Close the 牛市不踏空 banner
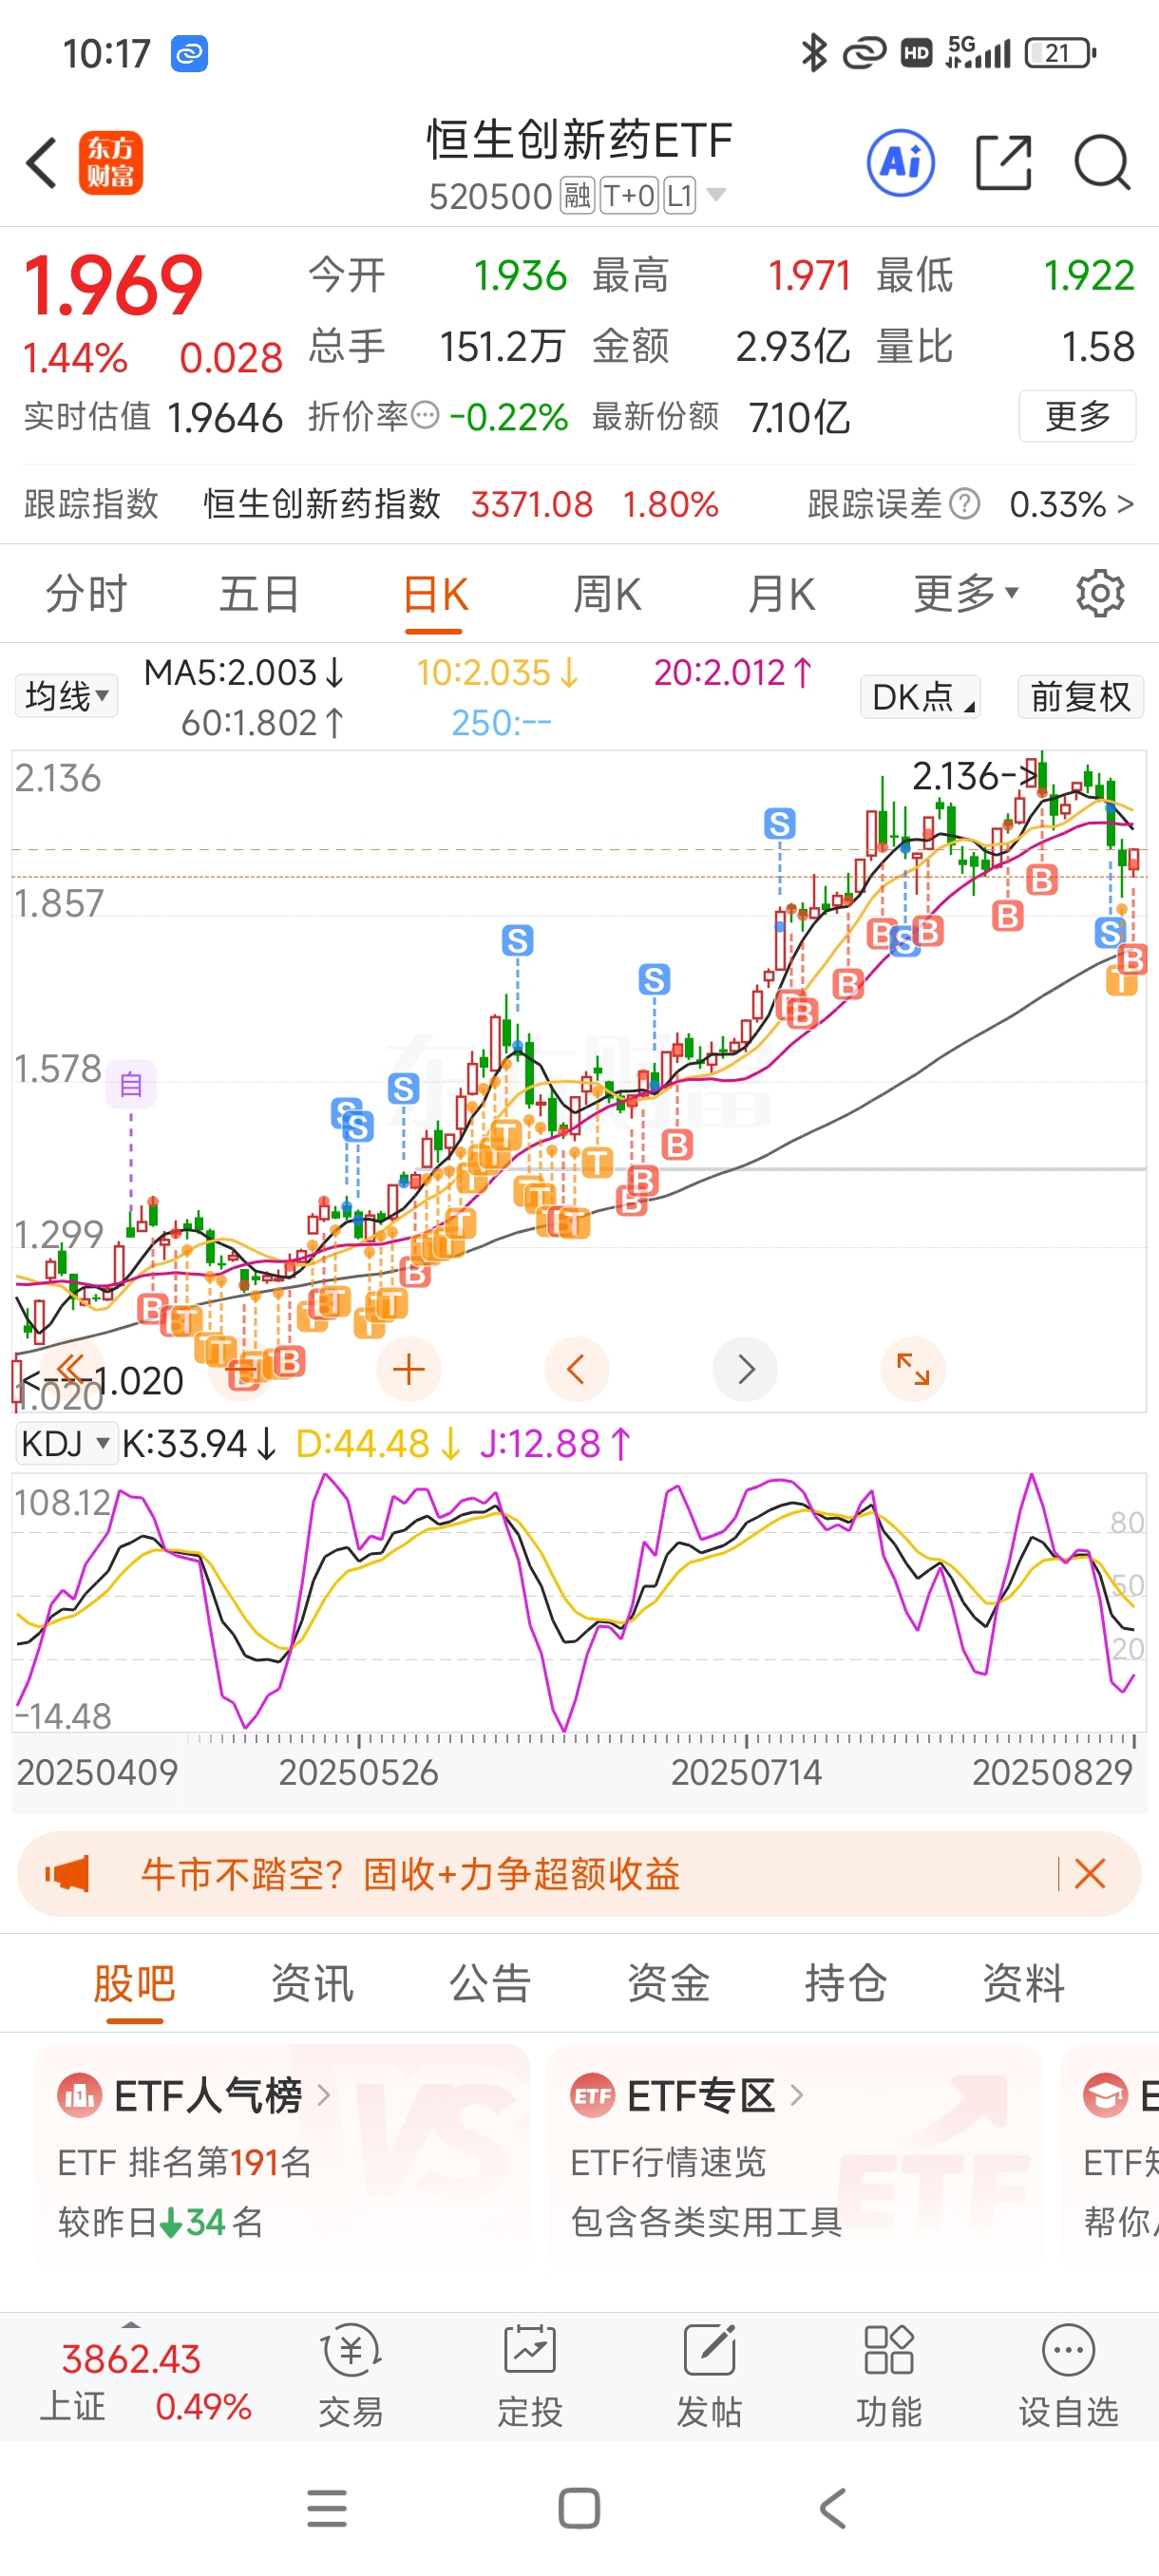Viewport: 1159px width, 2576px height. coord(1090,1873)
